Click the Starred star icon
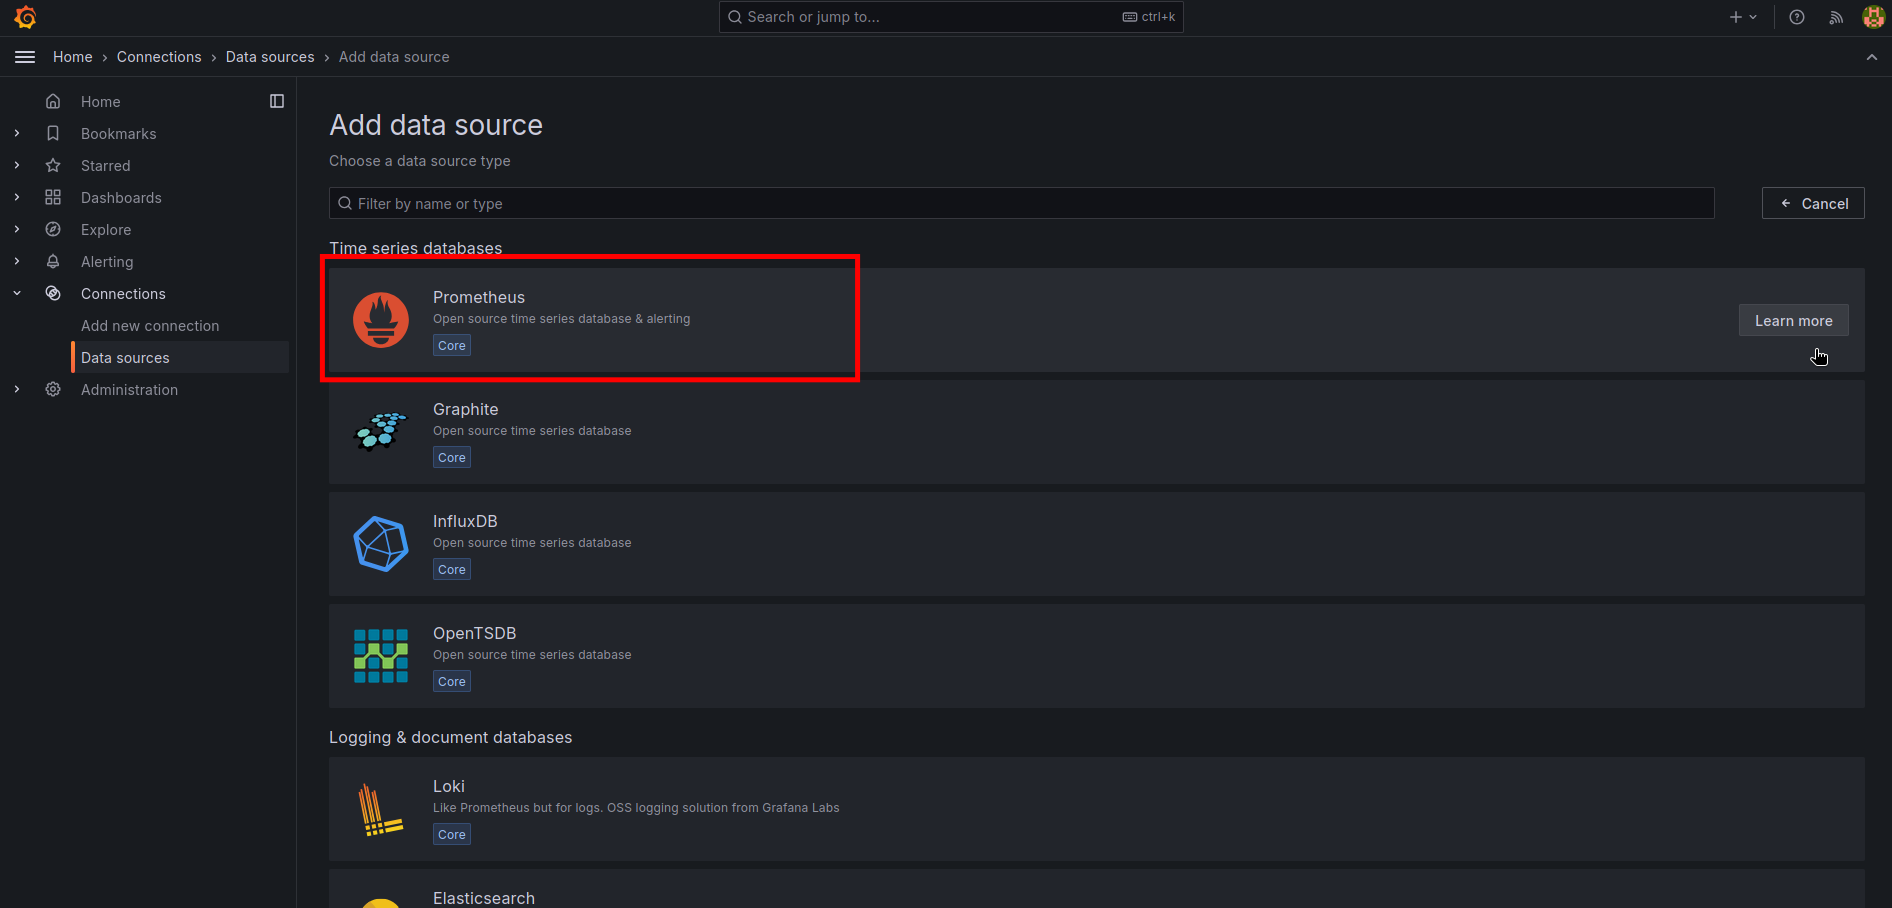 (53, 165)
